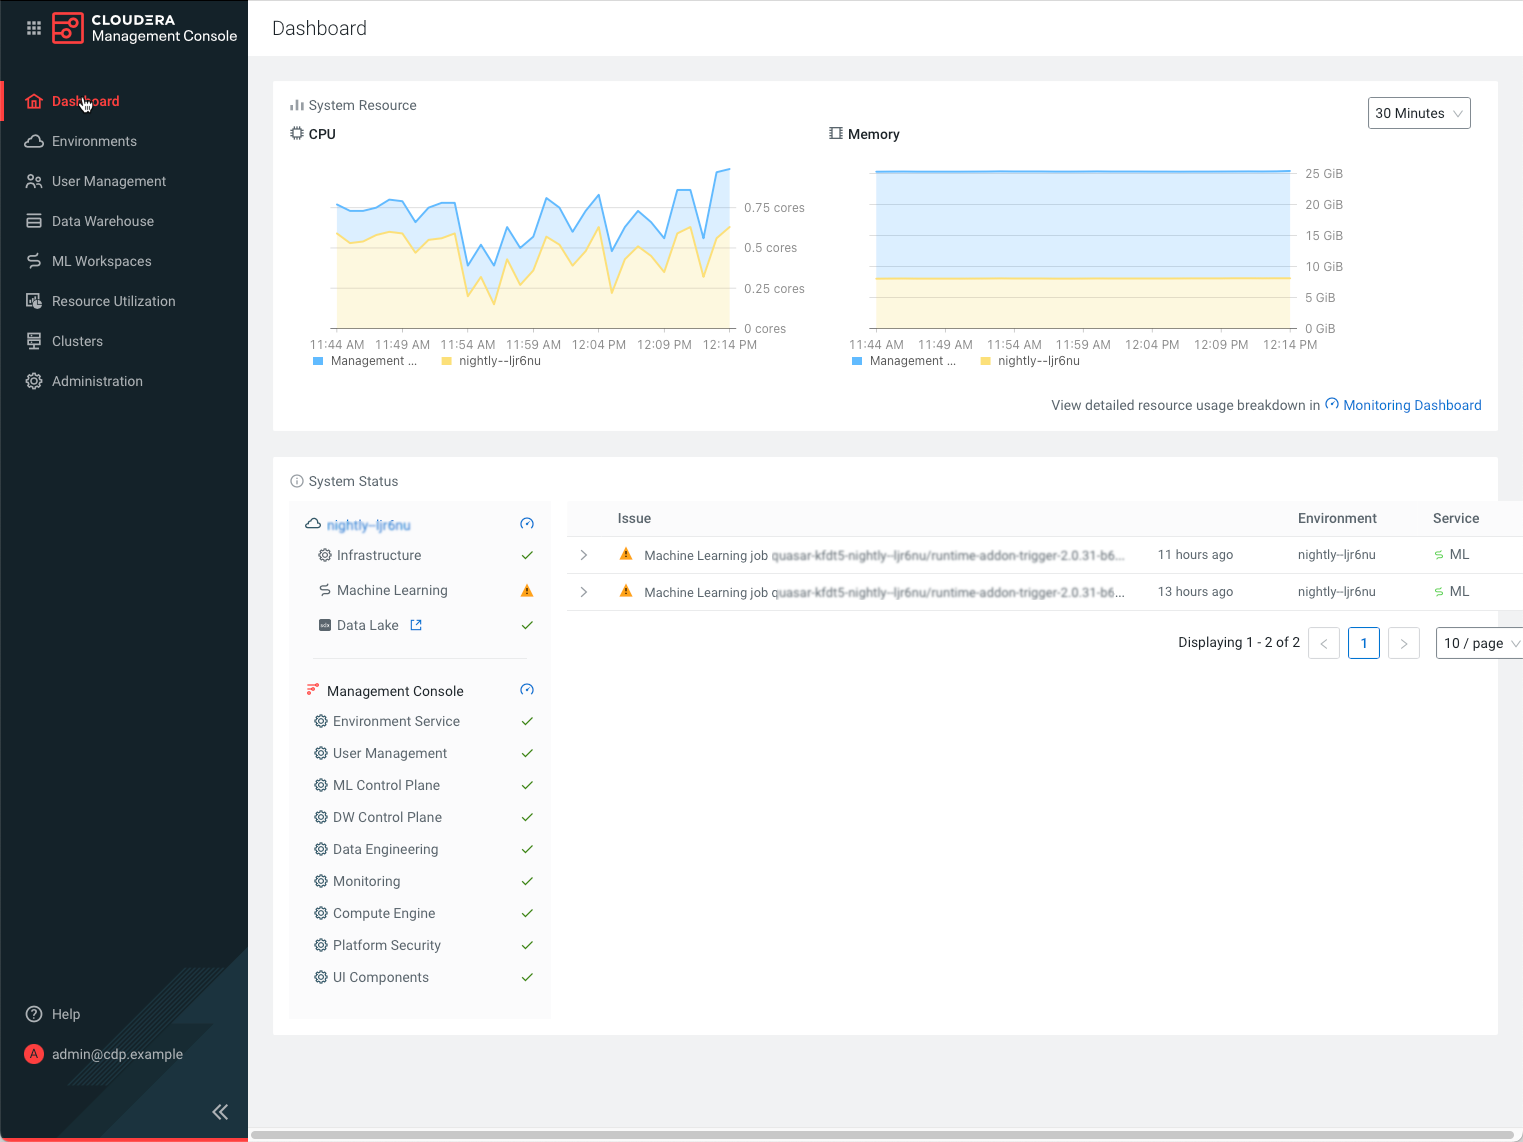1523x1142 pixels.
Task: Click the nightly--ljr6nu environment link
Action: (369, 524)
